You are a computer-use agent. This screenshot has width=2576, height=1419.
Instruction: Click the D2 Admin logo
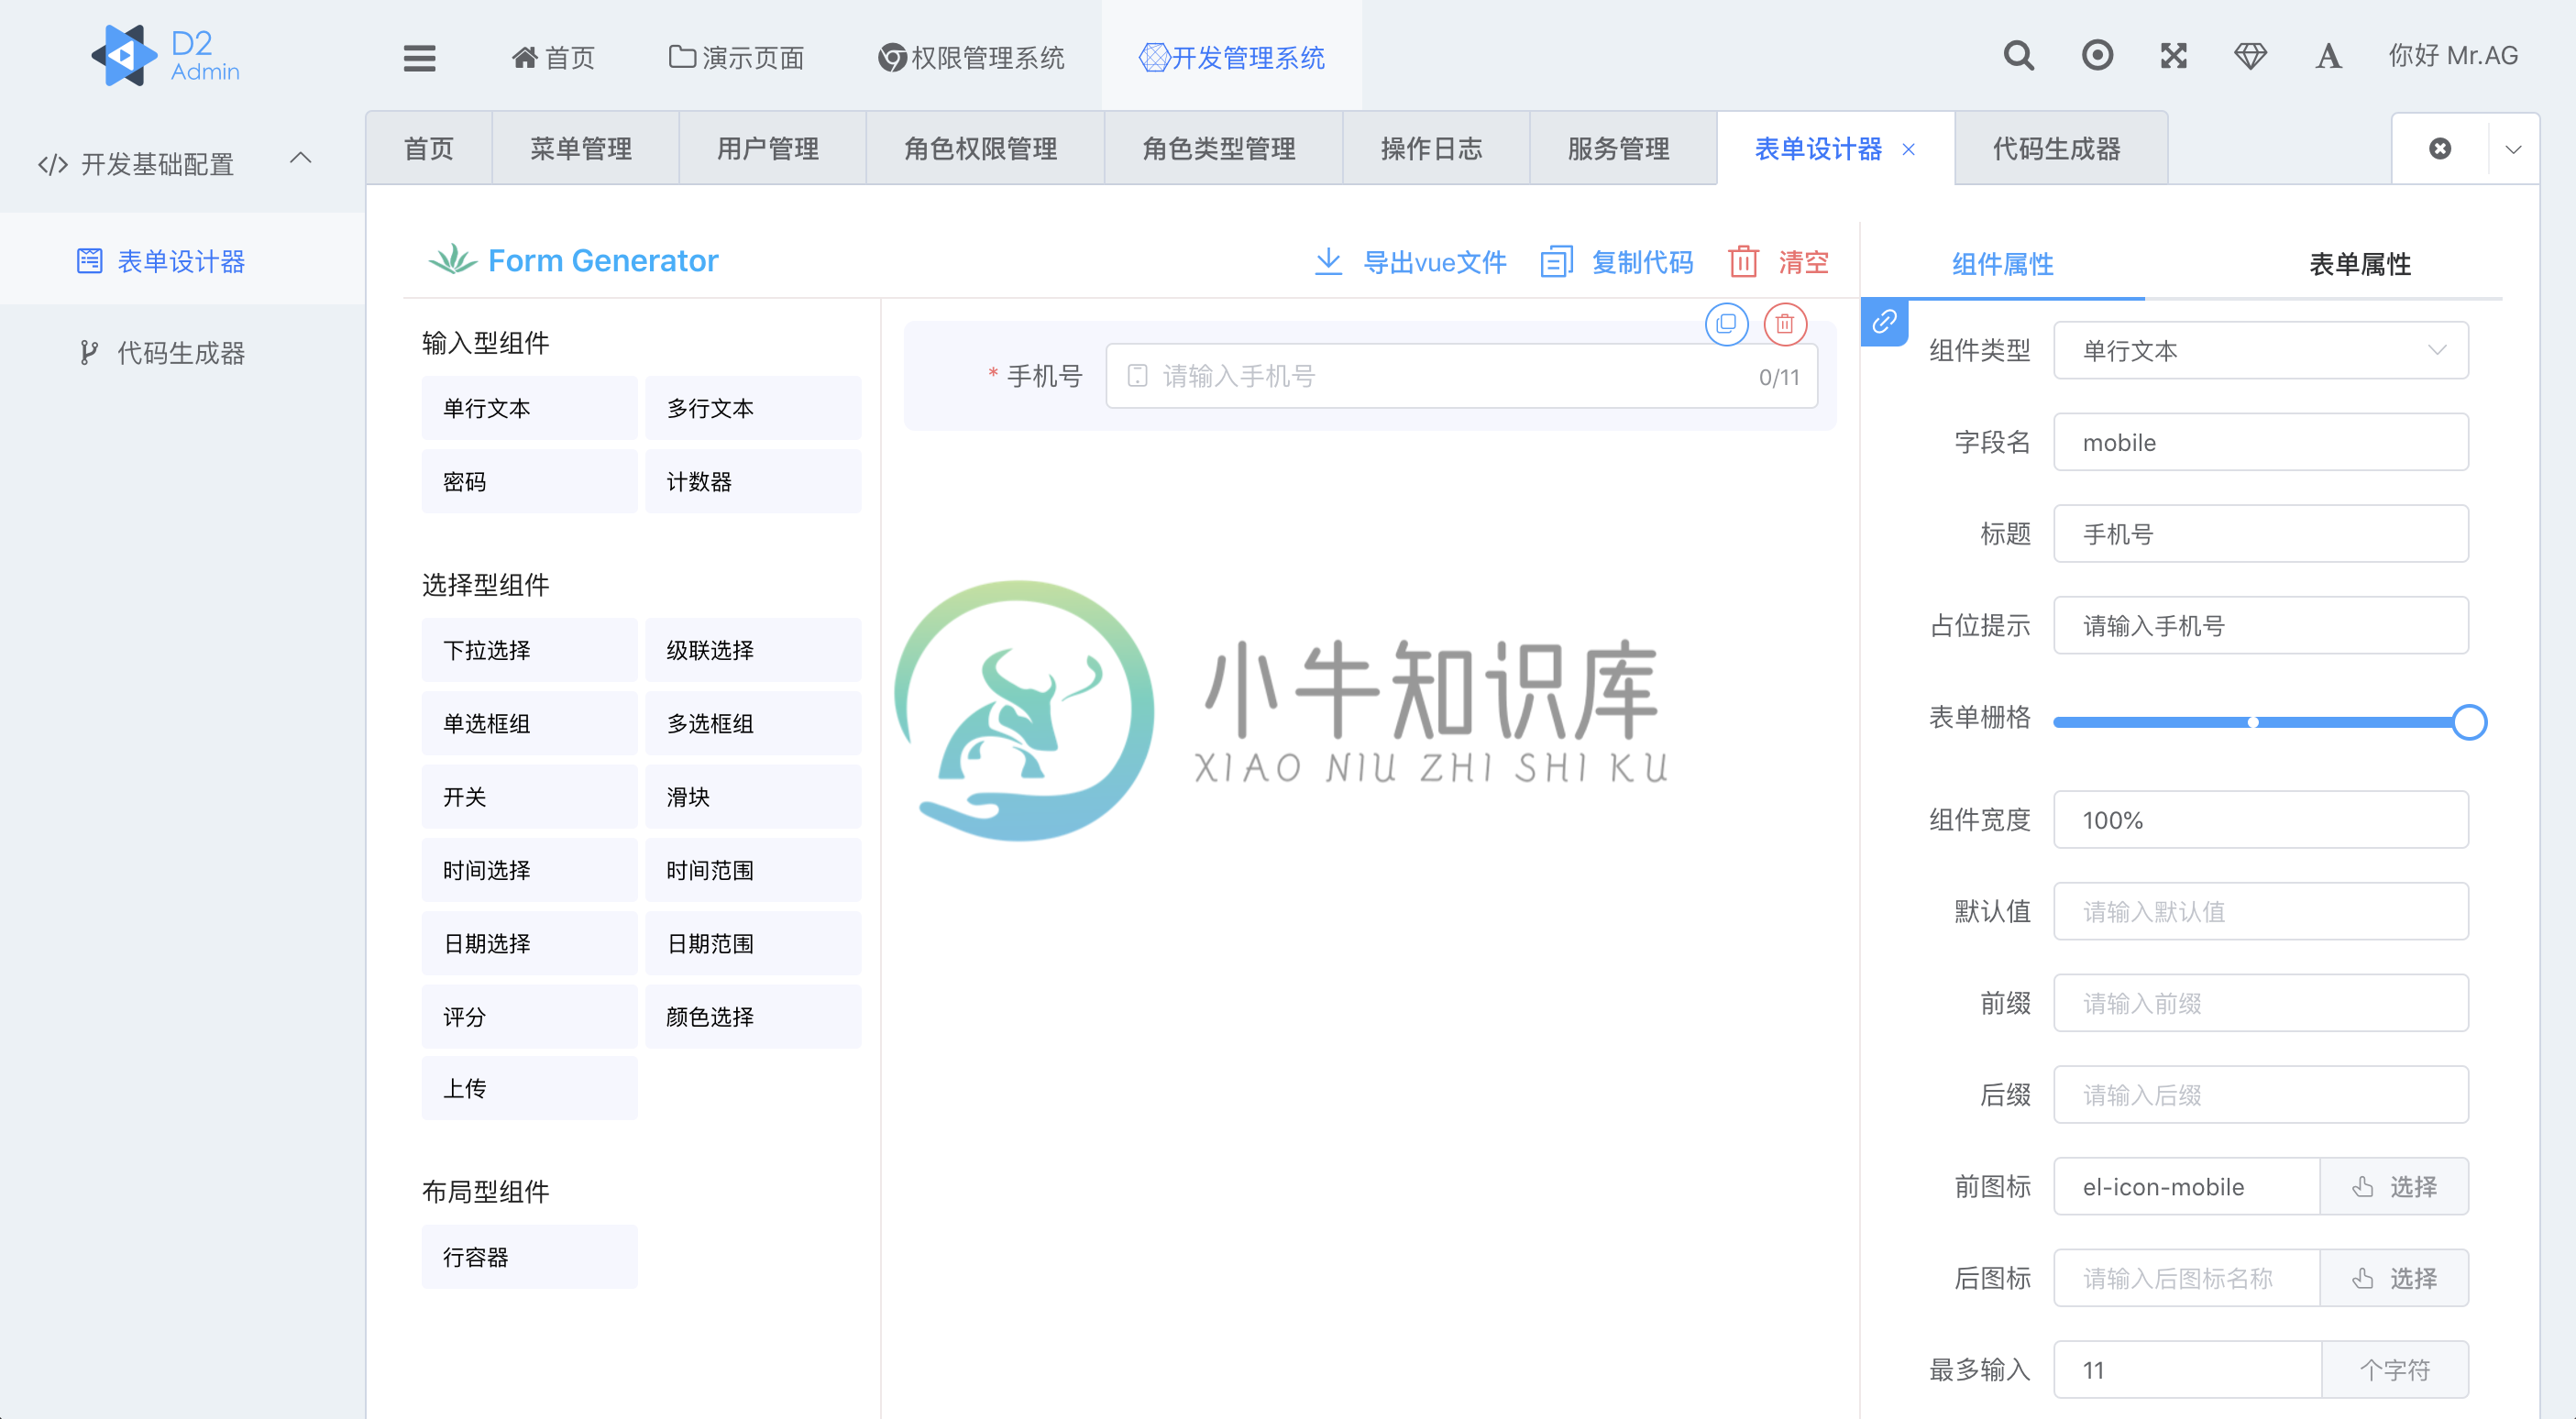click(166, 56)
